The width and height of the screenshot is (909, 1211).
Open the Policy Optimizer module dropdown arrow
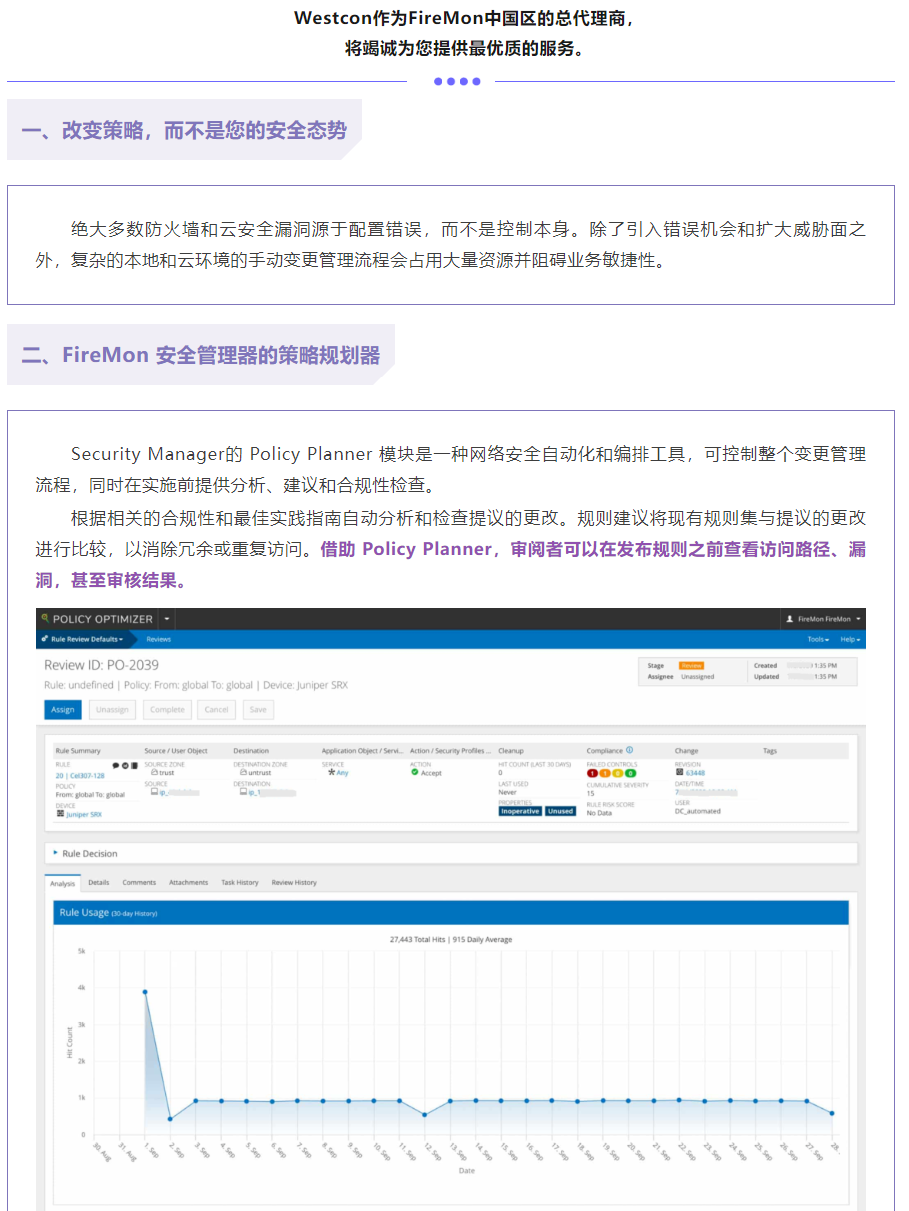click(167, 619)
